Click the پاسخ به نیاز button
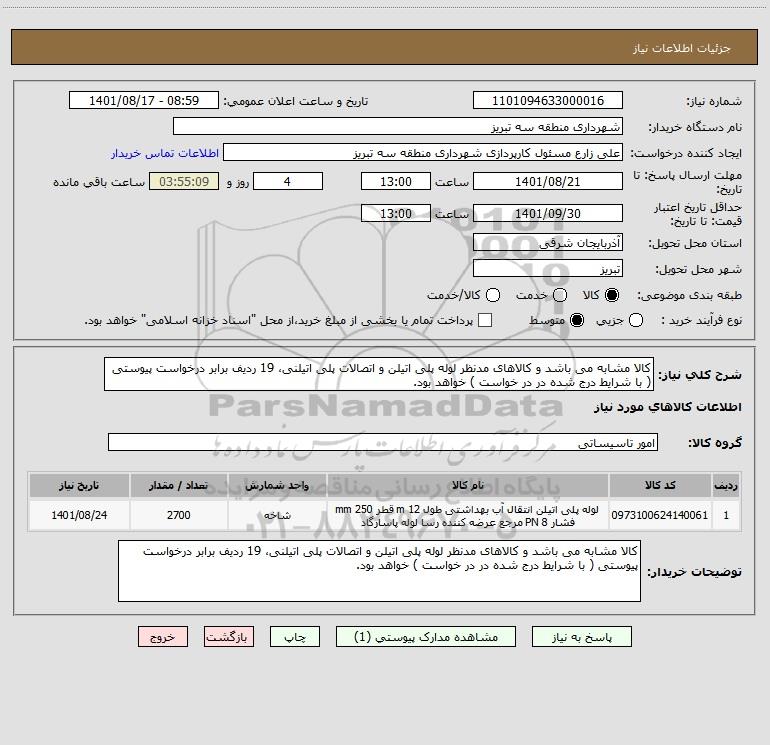Screen dimensions: 770x745 pyautogui.click(x=582, y=637)
